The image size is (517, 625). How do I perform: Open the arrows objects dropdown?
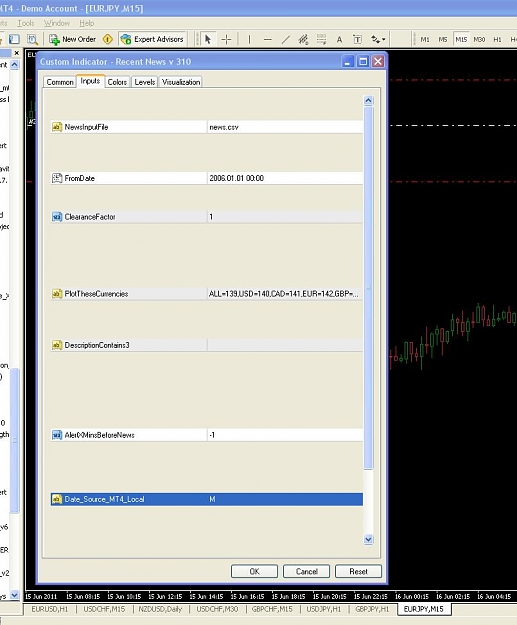(378, 39)
